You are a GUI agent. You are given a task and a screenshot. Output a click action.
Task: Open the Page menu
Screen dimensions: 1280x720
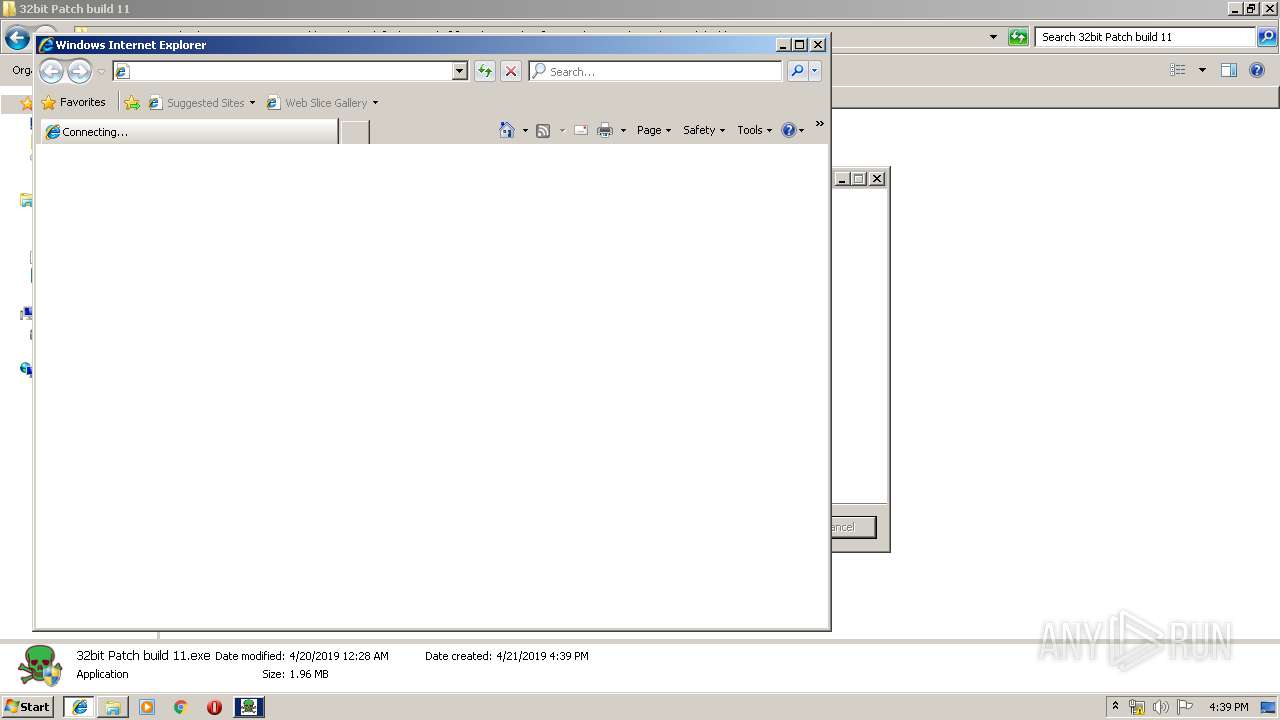tap(654, 130)
